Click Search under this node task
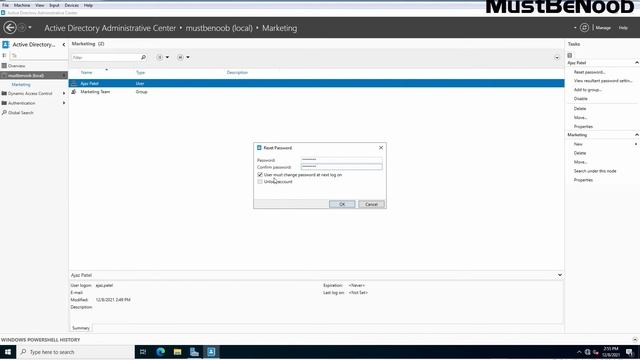The image size is (640, 360). (x=595, y=171)
